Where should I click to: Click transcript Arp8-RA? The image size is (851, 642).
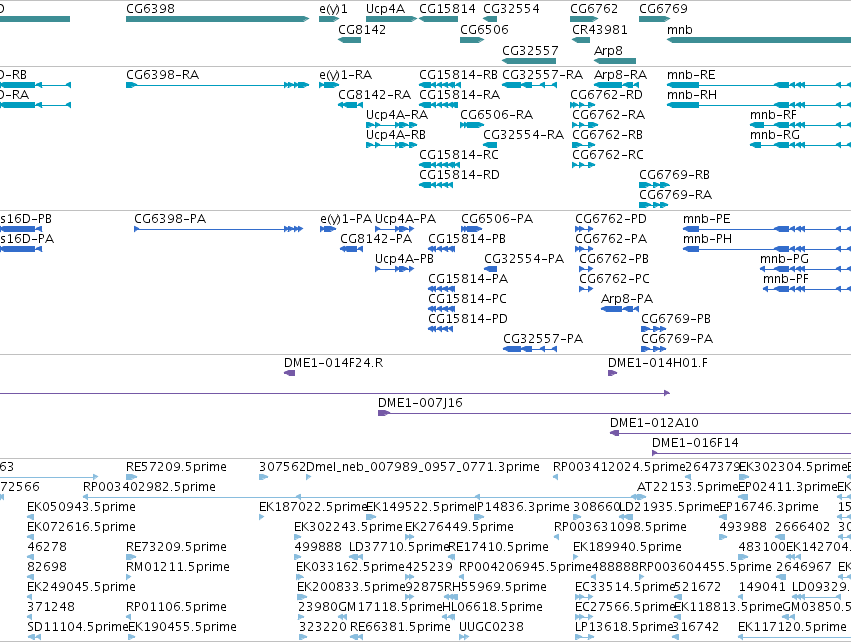coord(616,85)
